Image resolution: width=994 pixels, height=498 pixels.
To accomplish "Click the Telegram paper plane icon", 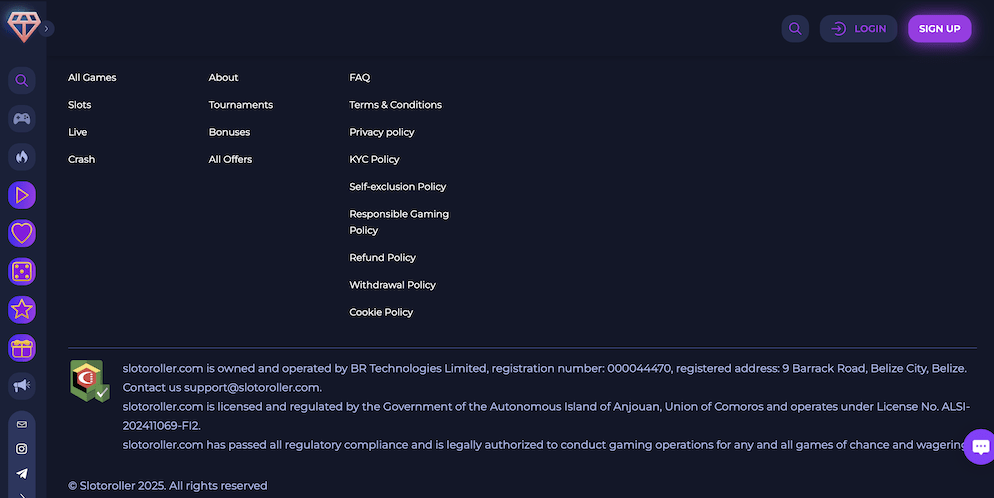I will click(x=22, y=473).
